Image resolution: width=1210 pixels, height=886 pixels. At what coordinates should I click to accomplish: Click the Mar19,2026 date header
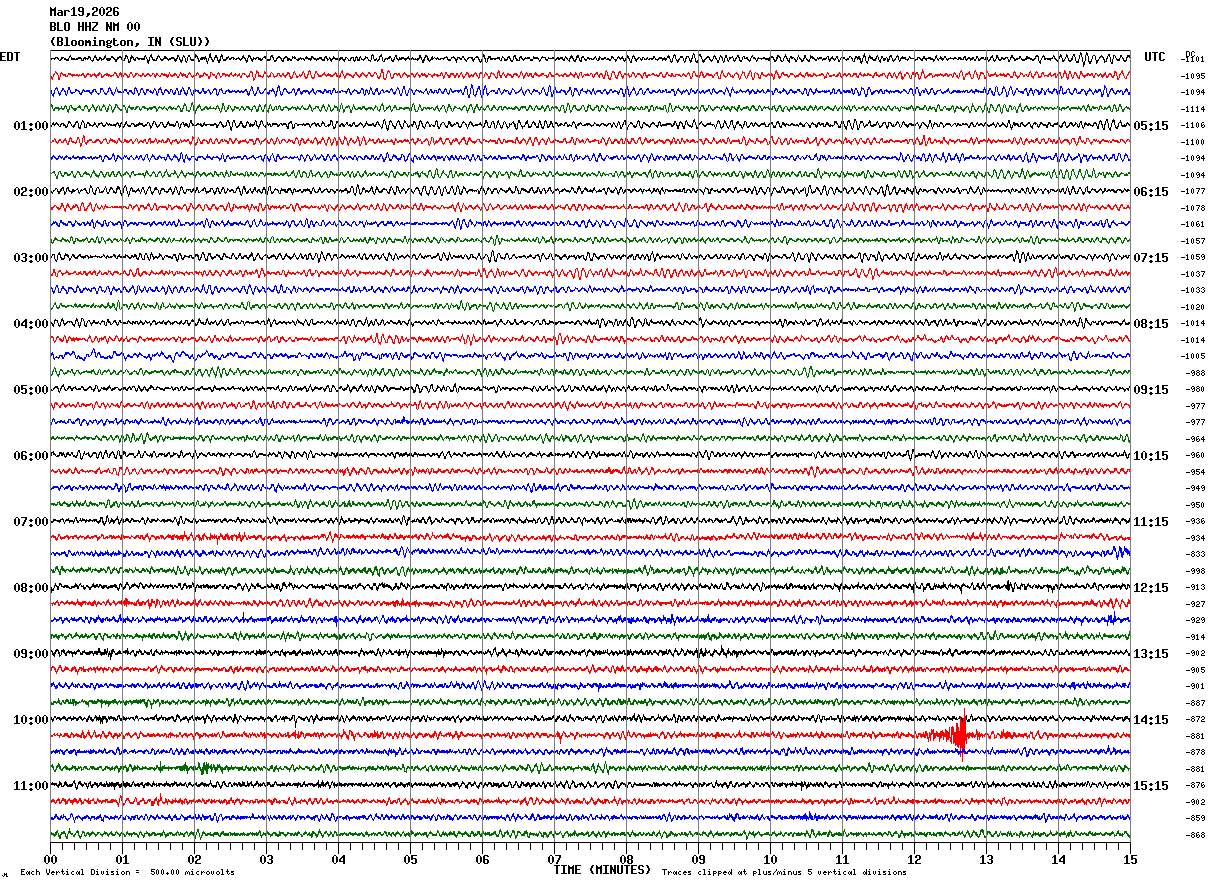tap(84, 12)
